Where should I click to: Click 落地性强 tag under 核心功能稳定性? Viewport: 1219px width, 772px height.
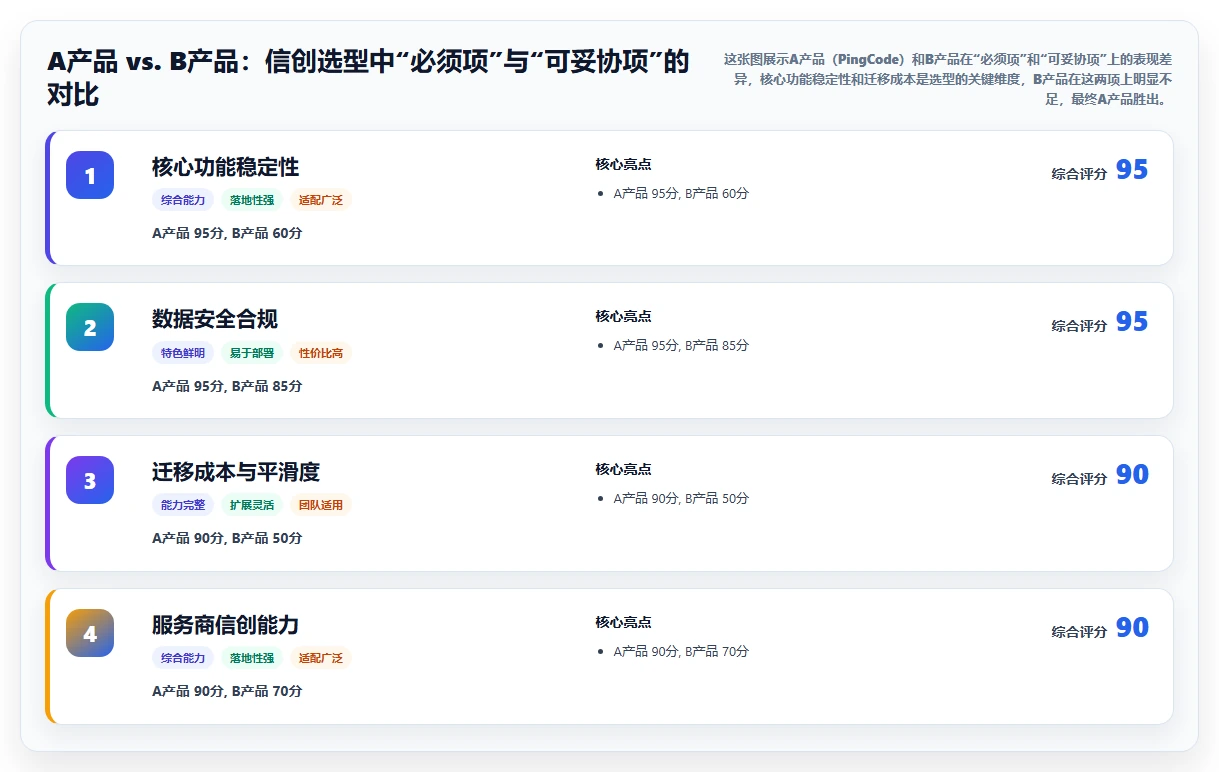click(x=252, y=200)
